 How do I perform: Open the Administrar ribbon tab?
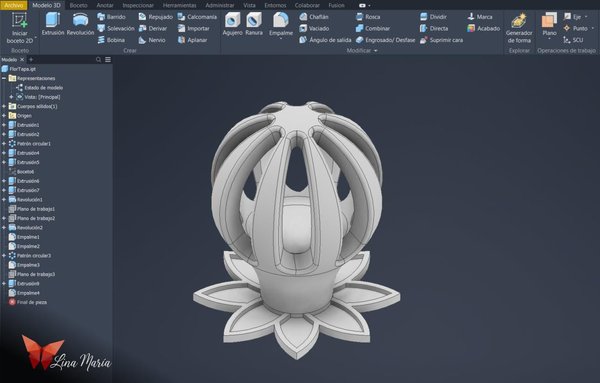220,5
